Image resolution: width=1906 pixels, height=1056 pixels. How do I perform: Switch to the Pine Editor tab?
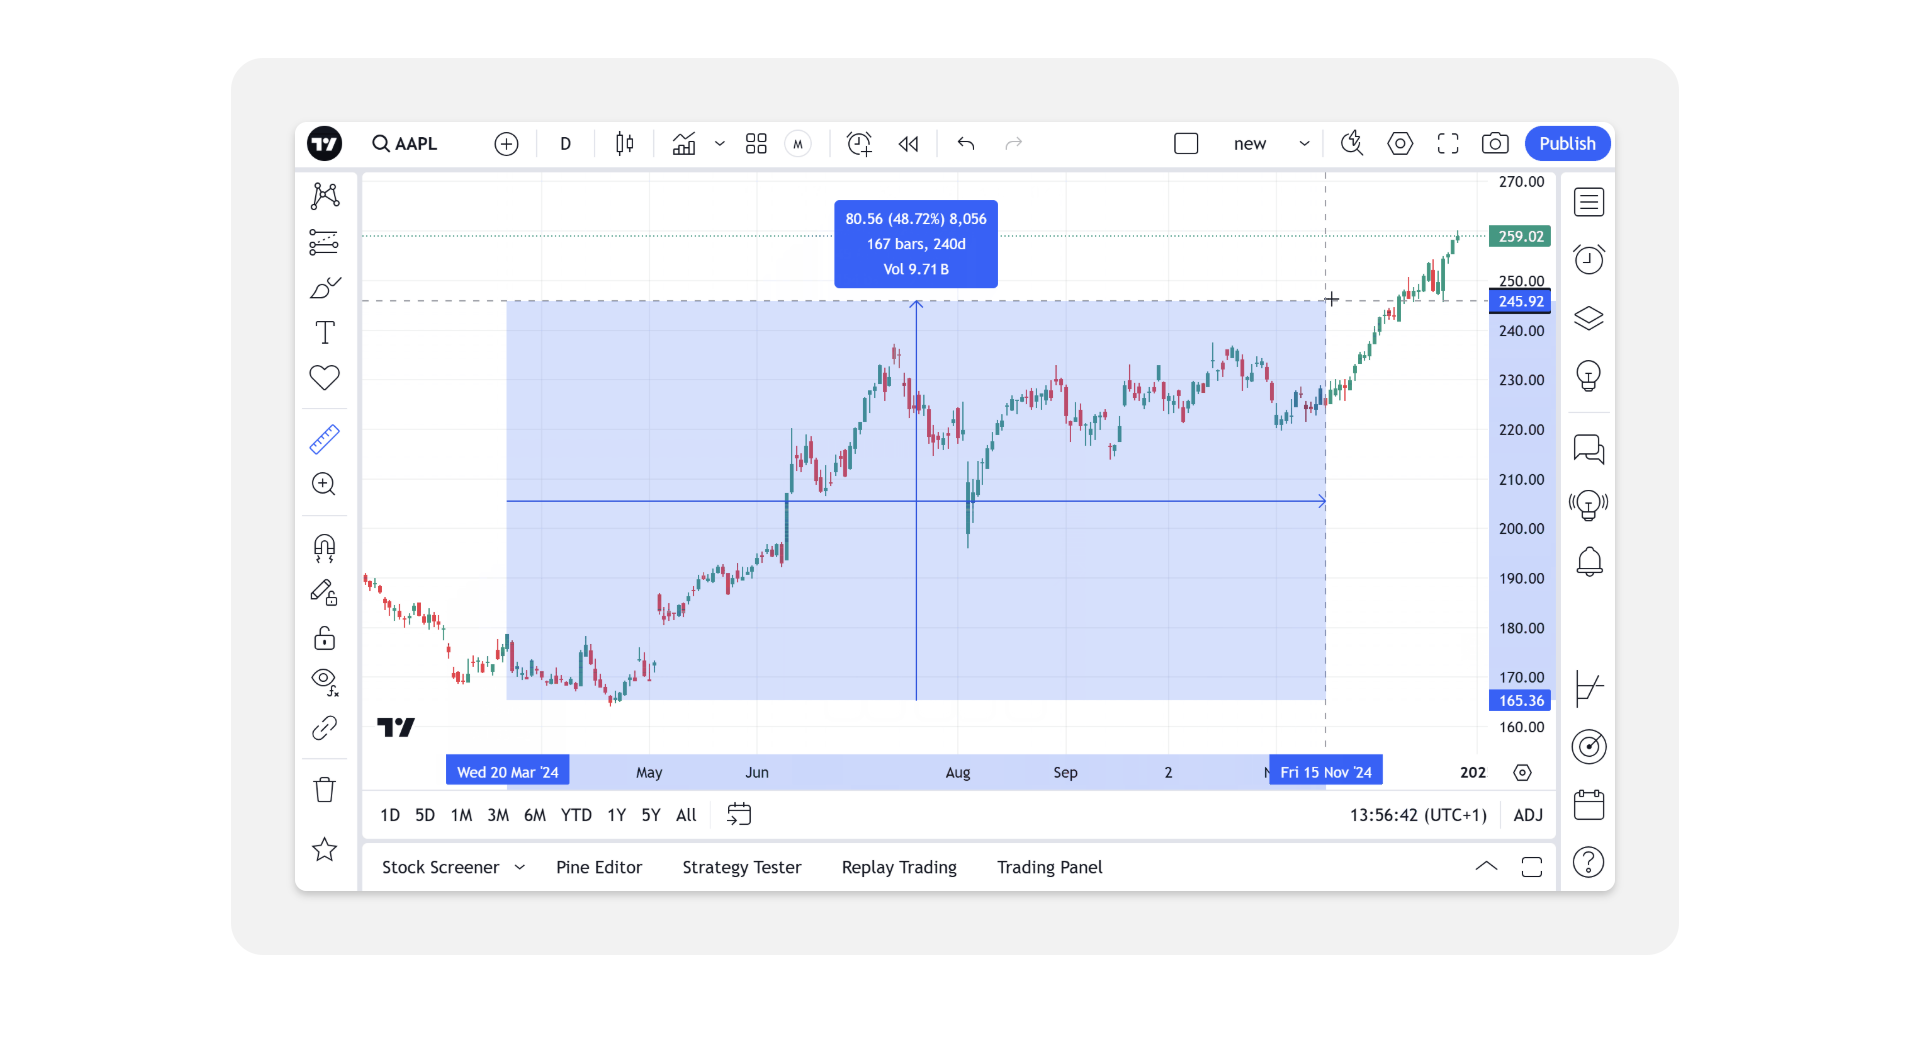click(x=599, y=867)
